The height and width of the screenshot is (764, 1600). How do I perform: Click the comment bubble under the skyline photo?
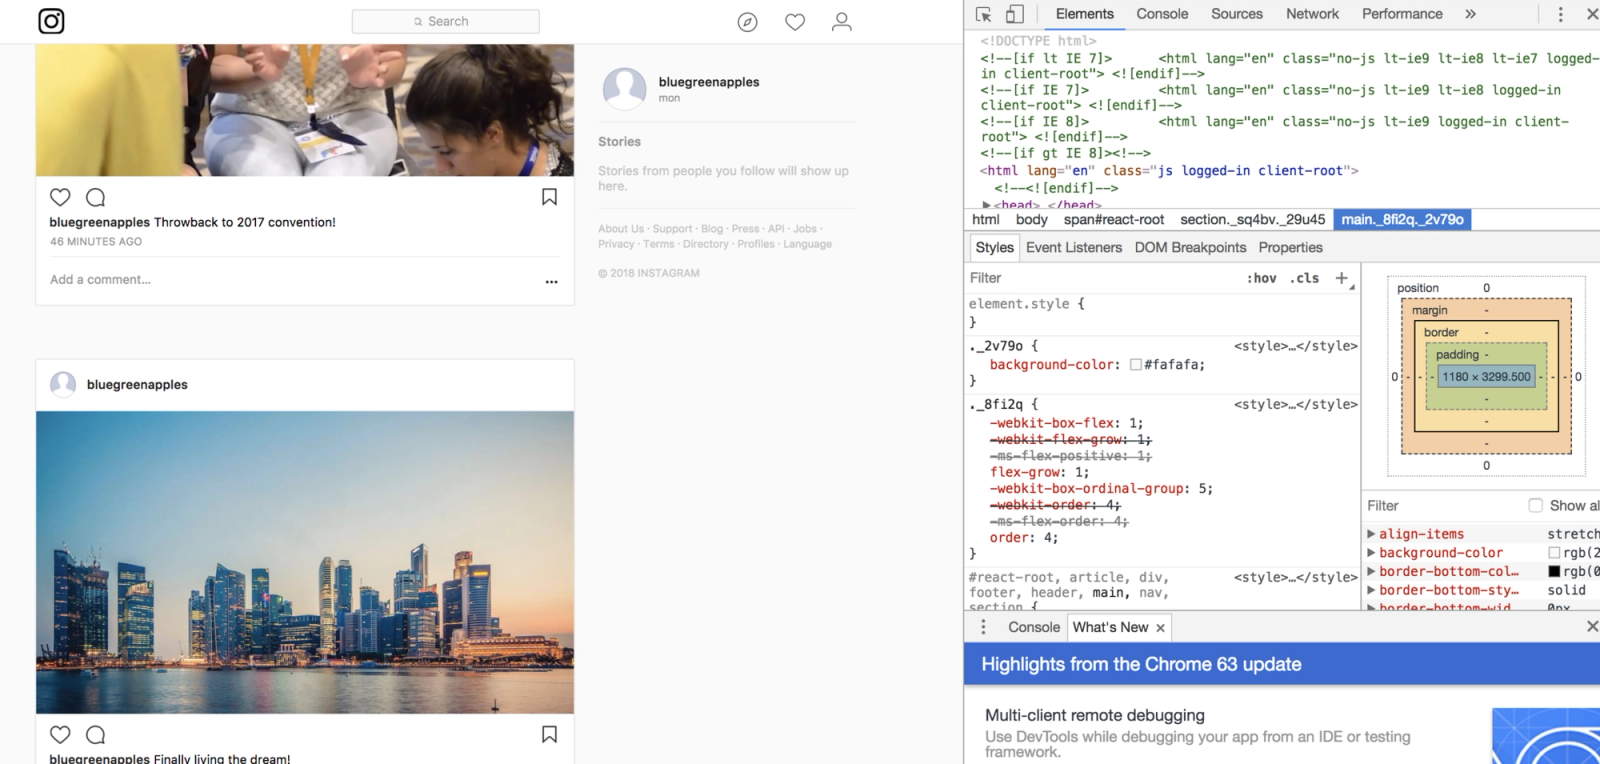tap(96, 735)
